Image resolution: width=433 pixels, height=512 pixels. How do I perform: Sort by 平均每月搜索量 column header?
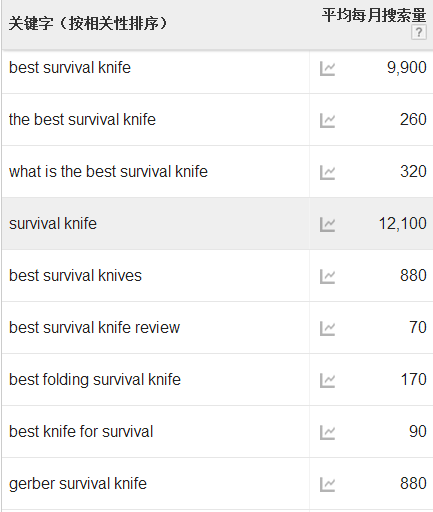tap(374, 15)
